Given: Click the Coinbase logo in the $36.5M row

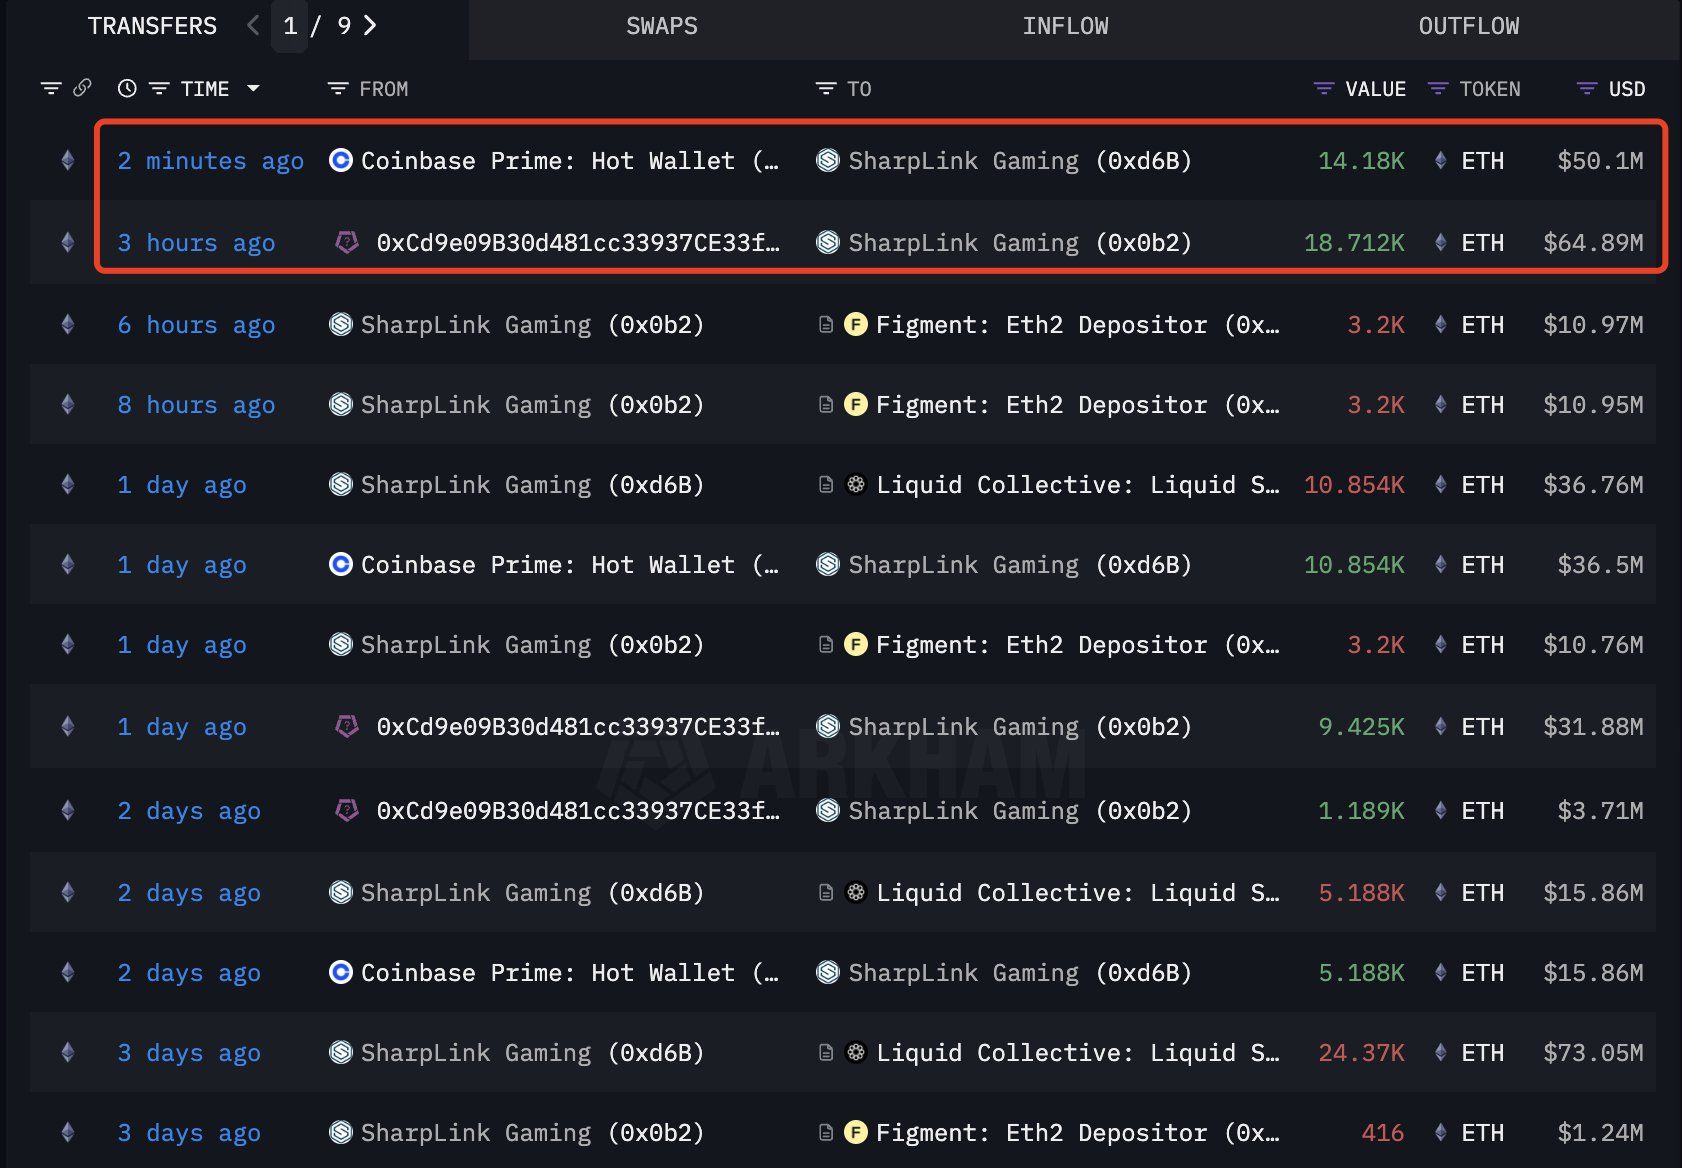Looking at the screenshot, I should [341, 564].
